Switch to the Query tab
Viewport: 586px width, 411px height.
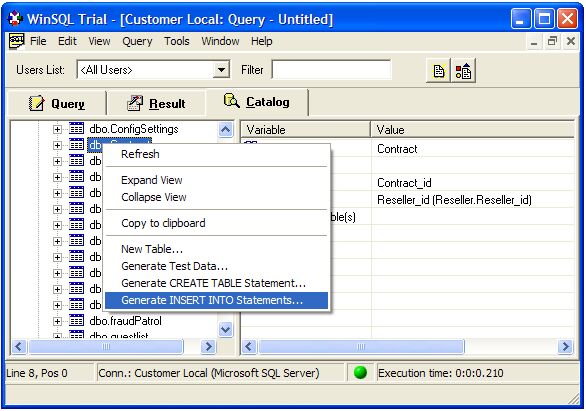[x=57, y=103]
